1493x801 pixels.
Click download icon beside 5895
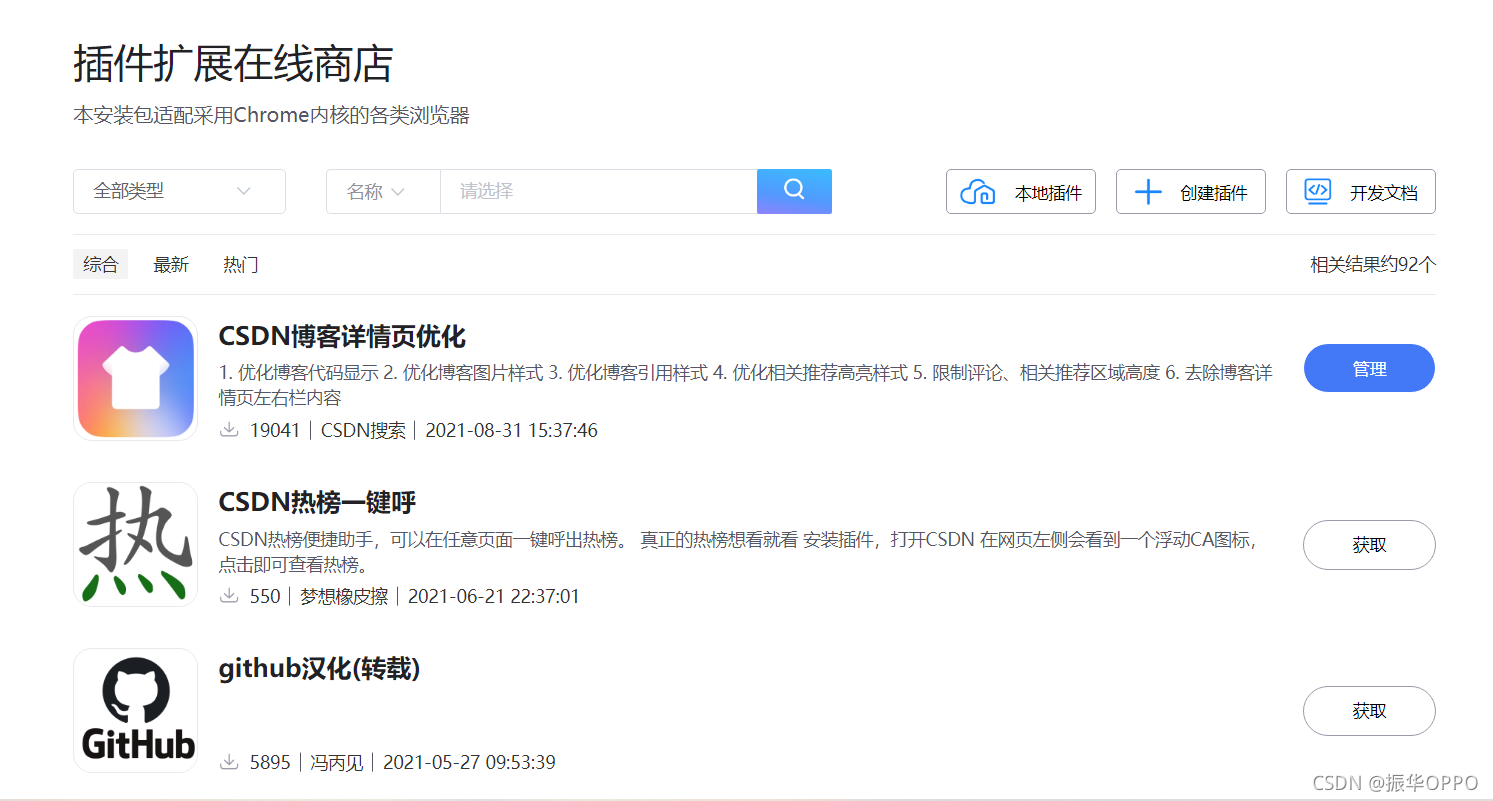[229, 762]
